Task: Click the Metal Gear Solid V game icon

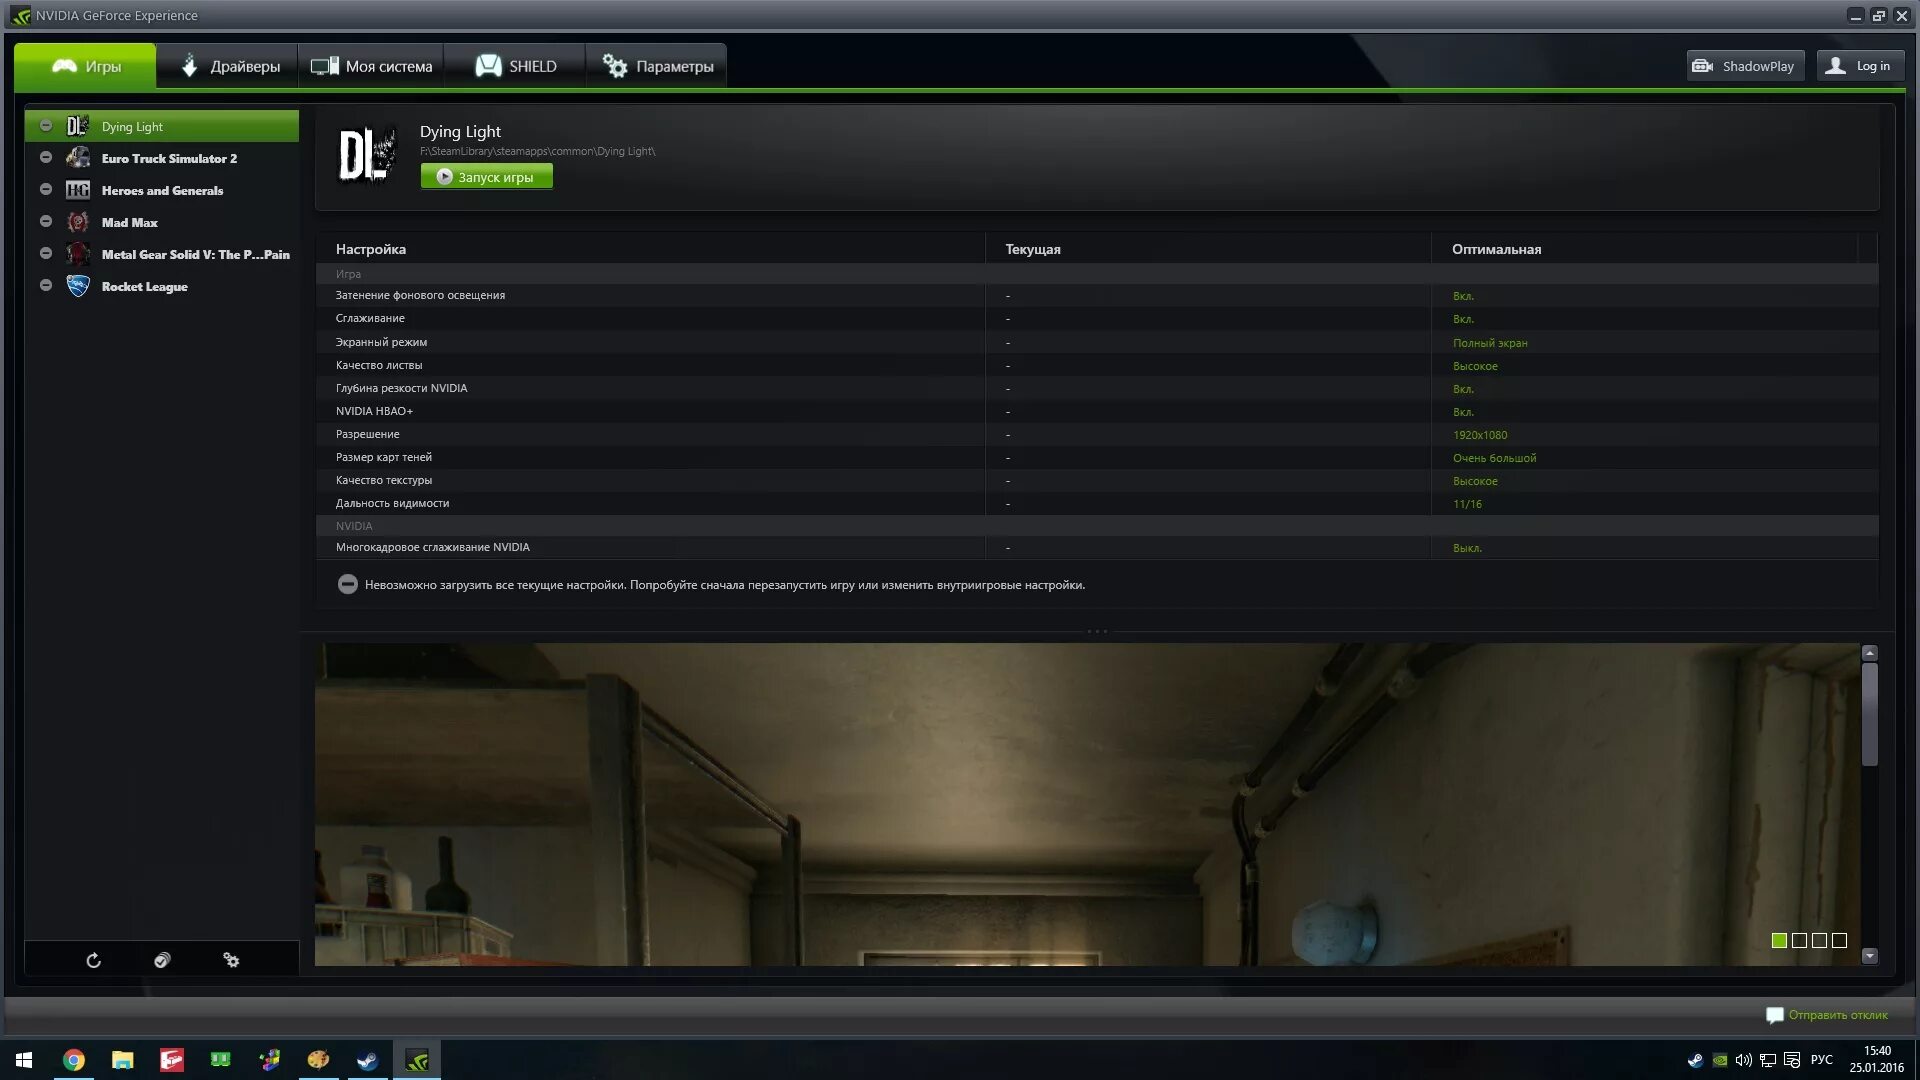Action: click(77, 254)
